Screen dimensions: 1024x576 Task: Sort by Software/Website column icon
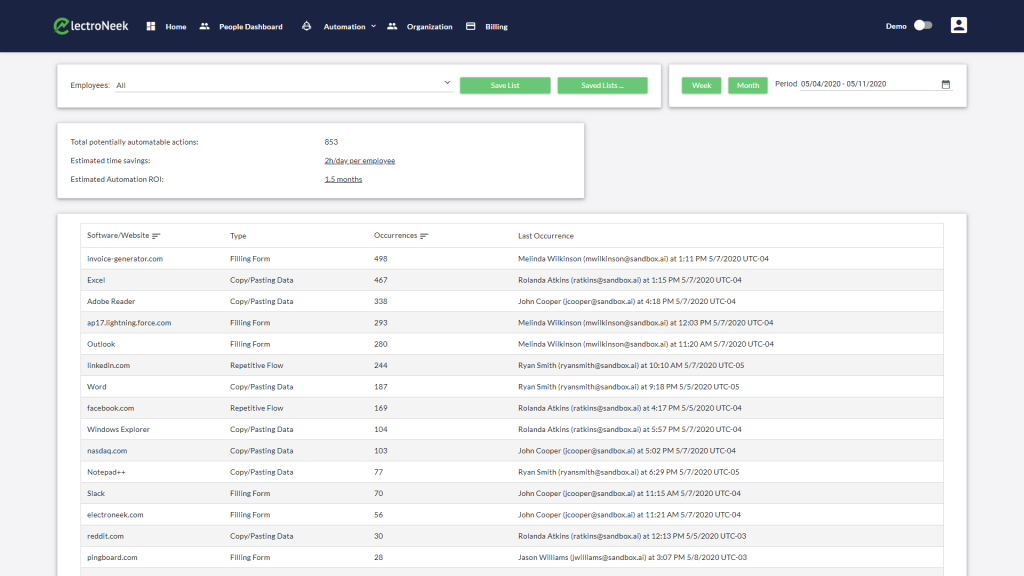pos(156,236)
